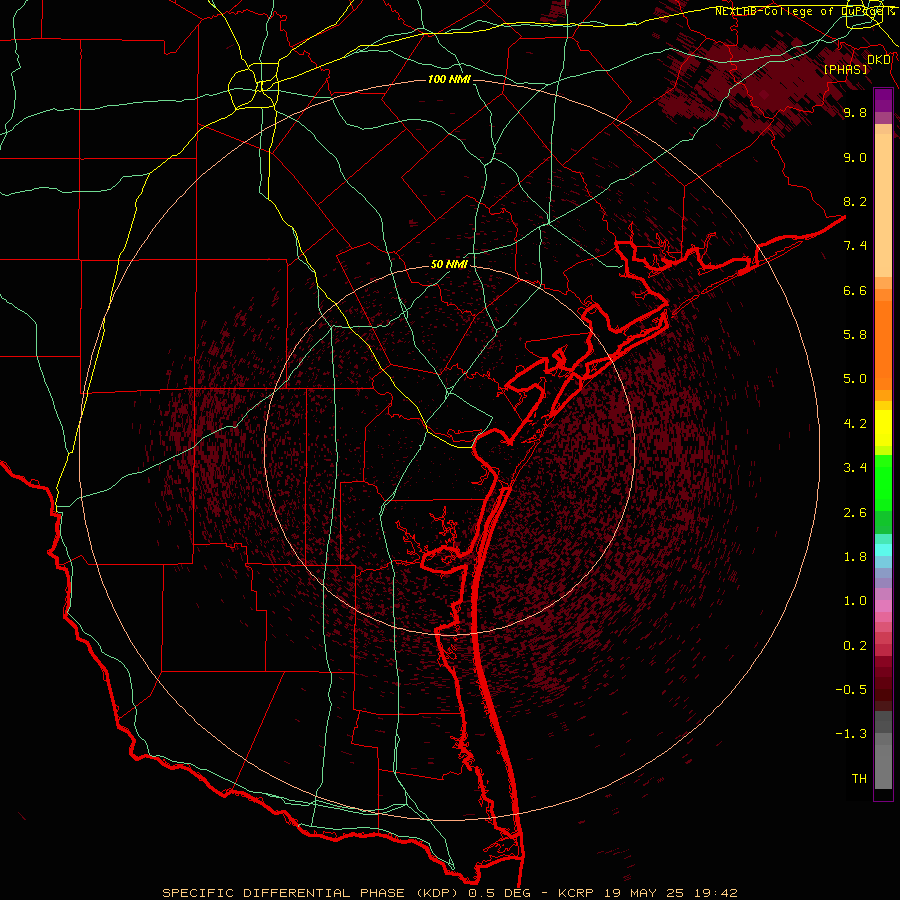Click the 3.4 value on the legend
The height and width of the screenshot is (900, 900).
(x=855, y=468)
